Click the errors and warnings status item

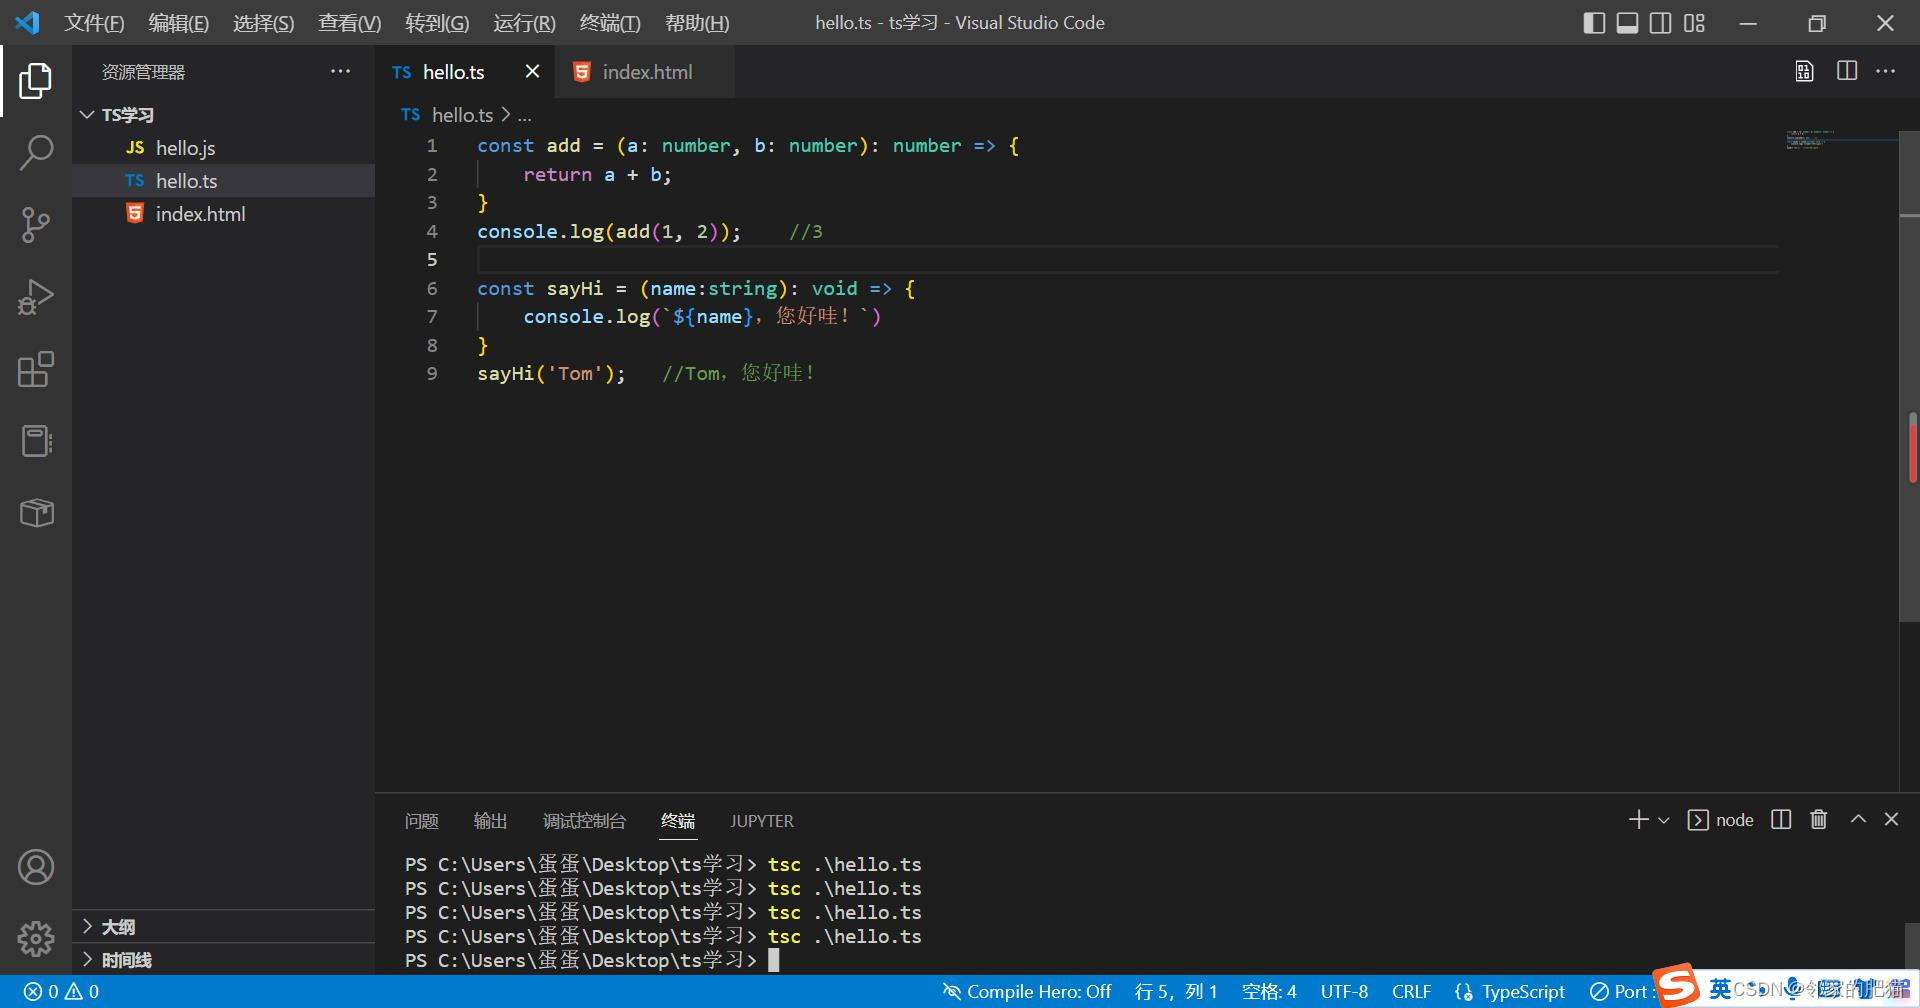click(61, 992)
